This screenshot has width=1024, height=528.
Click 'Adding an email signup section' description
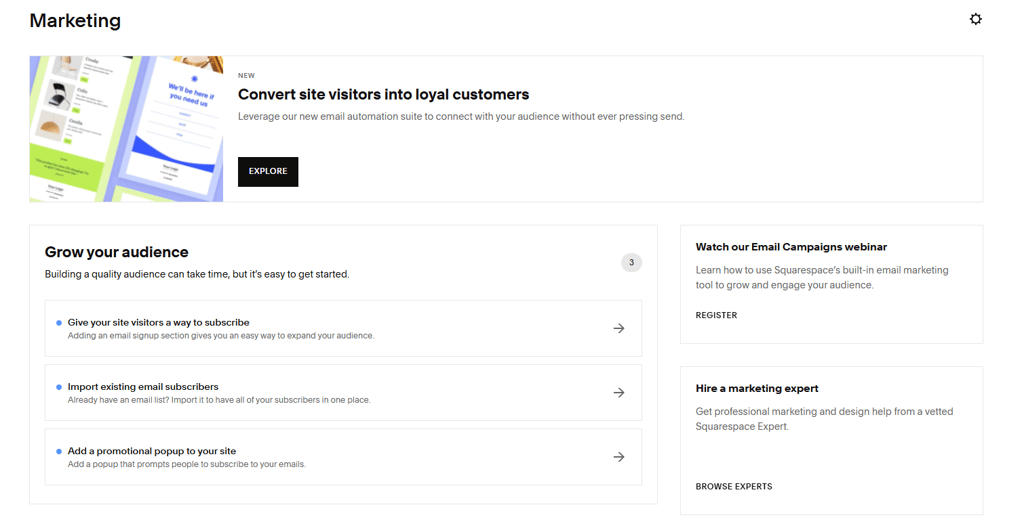click(221, 336)
